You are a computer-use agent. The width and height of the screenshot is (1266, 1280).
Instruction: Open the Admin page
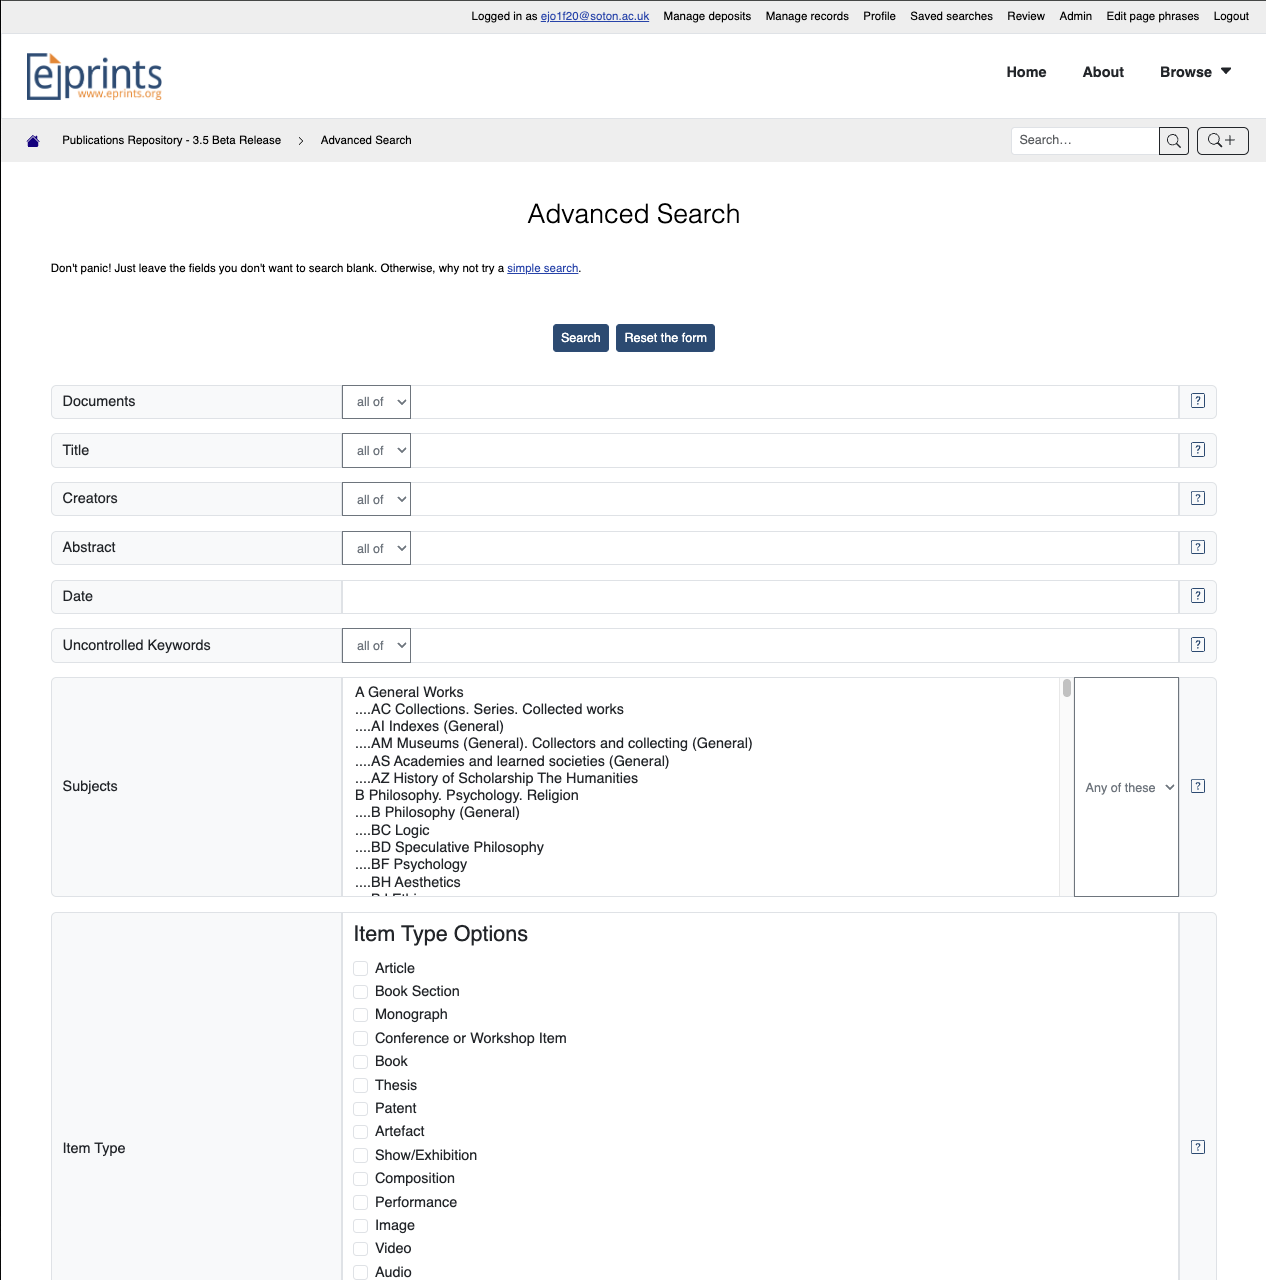click(1075, 16)
